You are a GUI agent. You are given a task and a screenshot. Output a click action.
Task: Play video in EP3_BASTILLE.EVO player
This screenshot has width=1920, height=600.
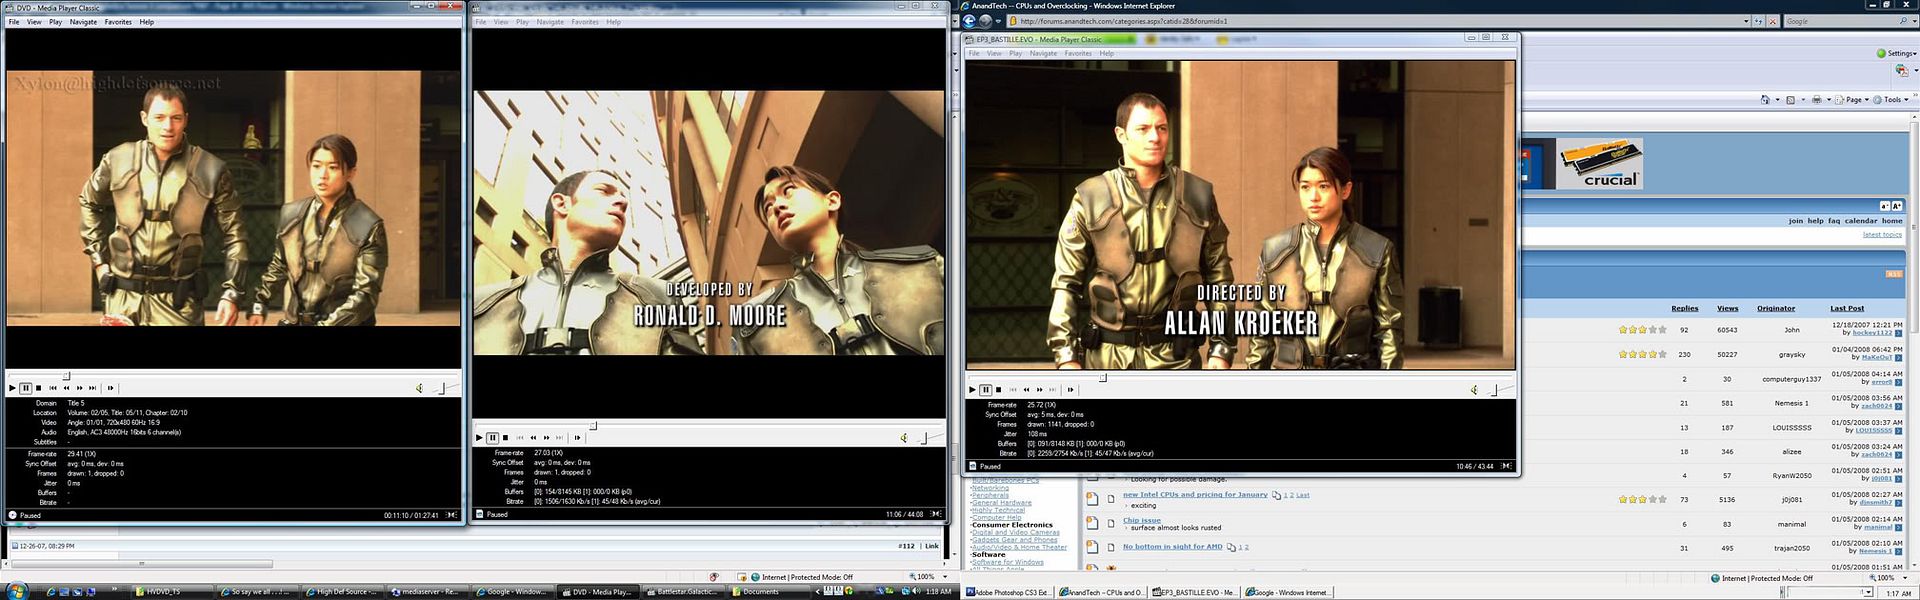pyautogui.click(x=972, y=390)
